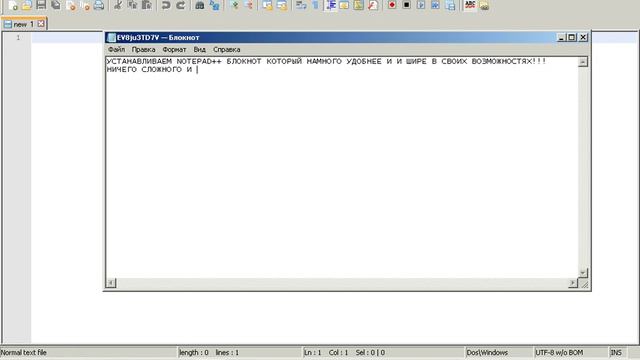Close the current document via the toolbar Close icon
Viewport: 640px width, 360px height.
(71, 5)
